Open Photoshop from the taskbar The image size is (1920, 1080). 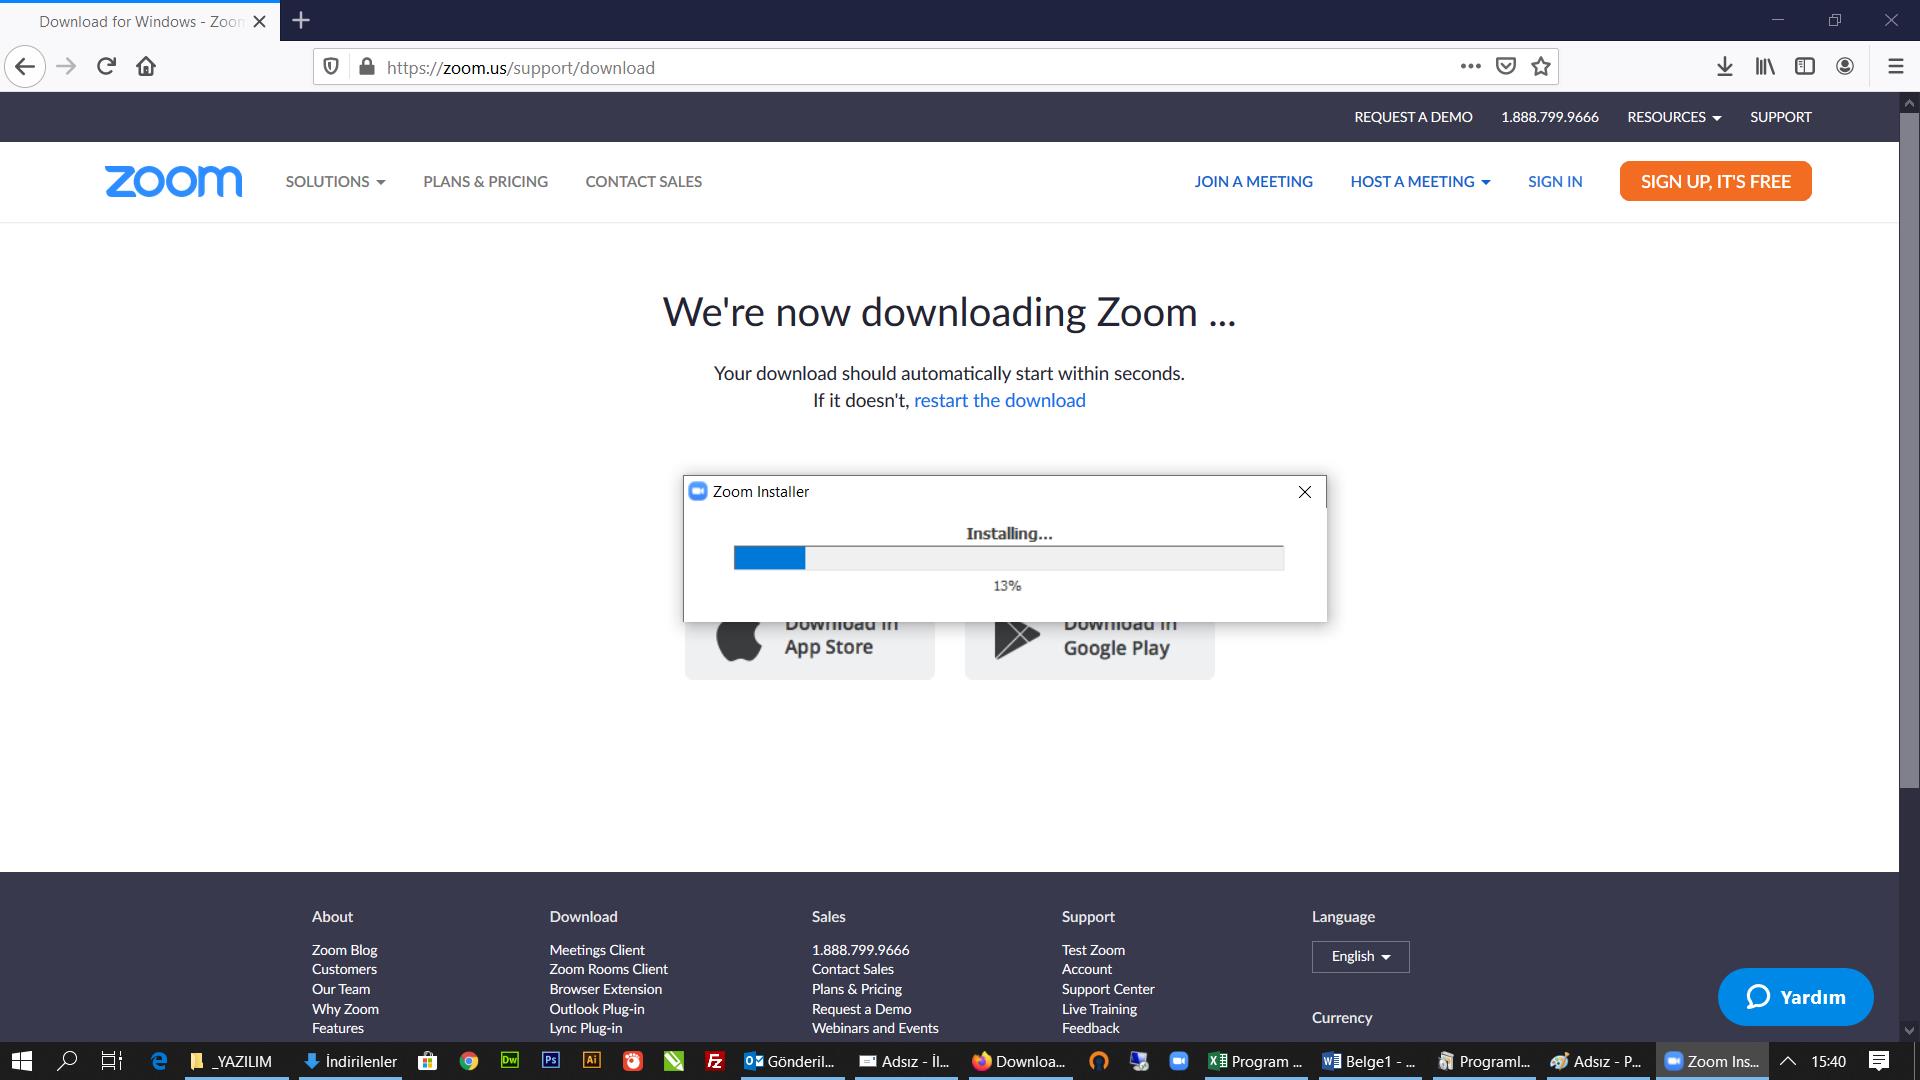coord(550,1060)
